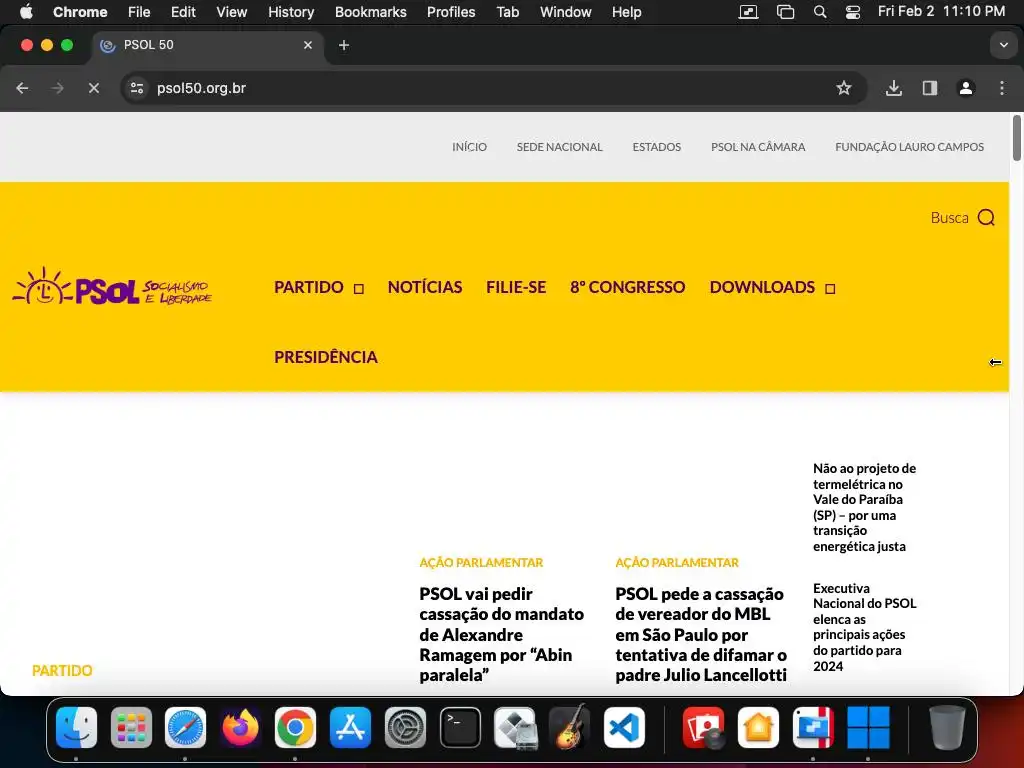Click the page vertical scrollbar thumb
Image resolution: width=1024 pixels, height=768 pixels.
point(1016,137)
